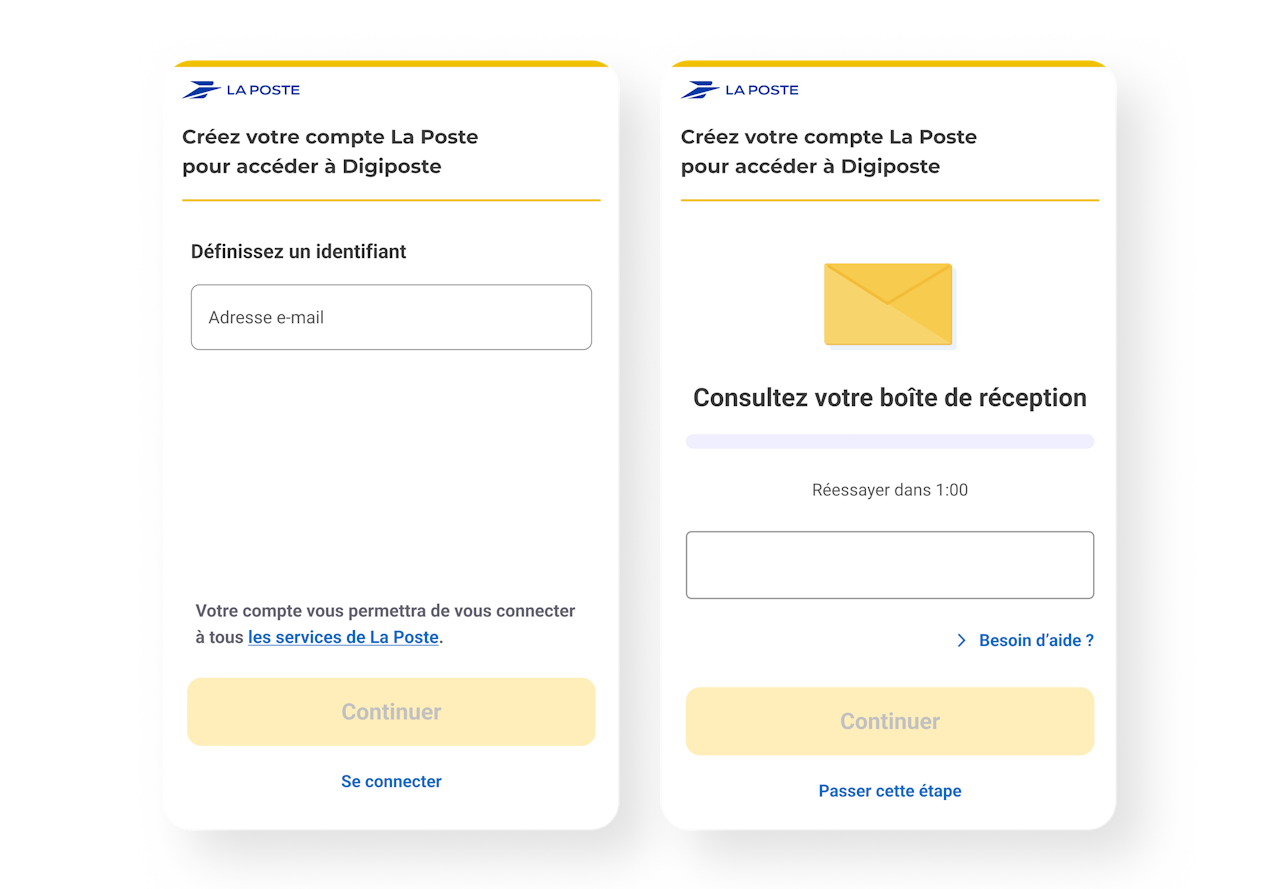1280x889 pixels.
Task: Click La Poste logo on right card
Action: tap(740, 90)
